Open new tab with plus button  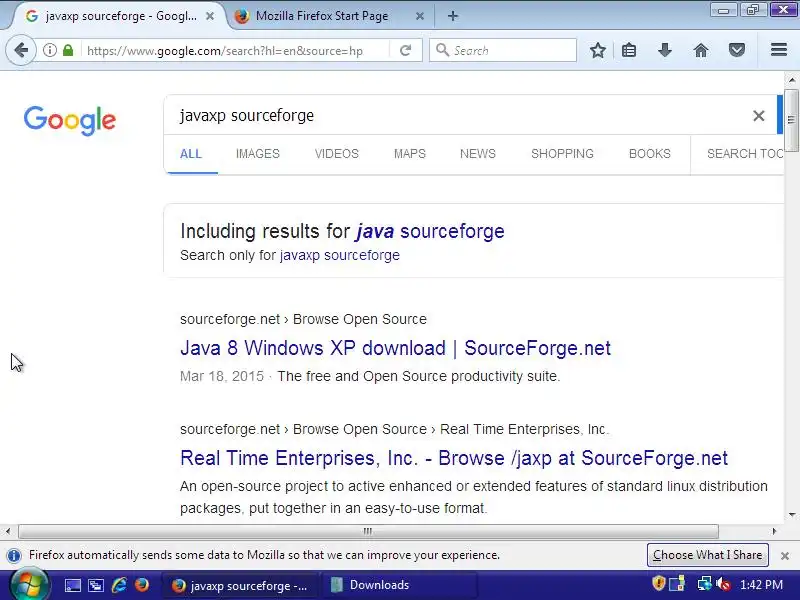tap(453, 16)
